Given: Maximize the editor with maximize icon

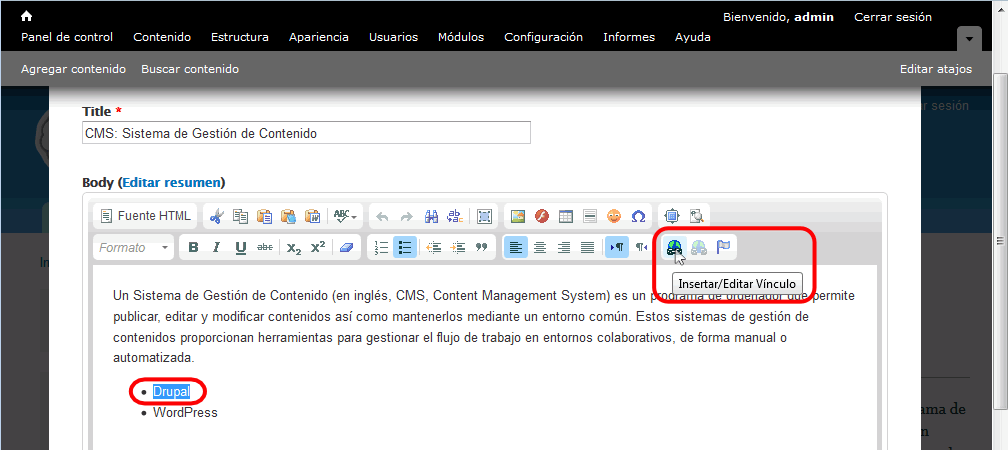Looking at the screenshot, I should point(672,217).
